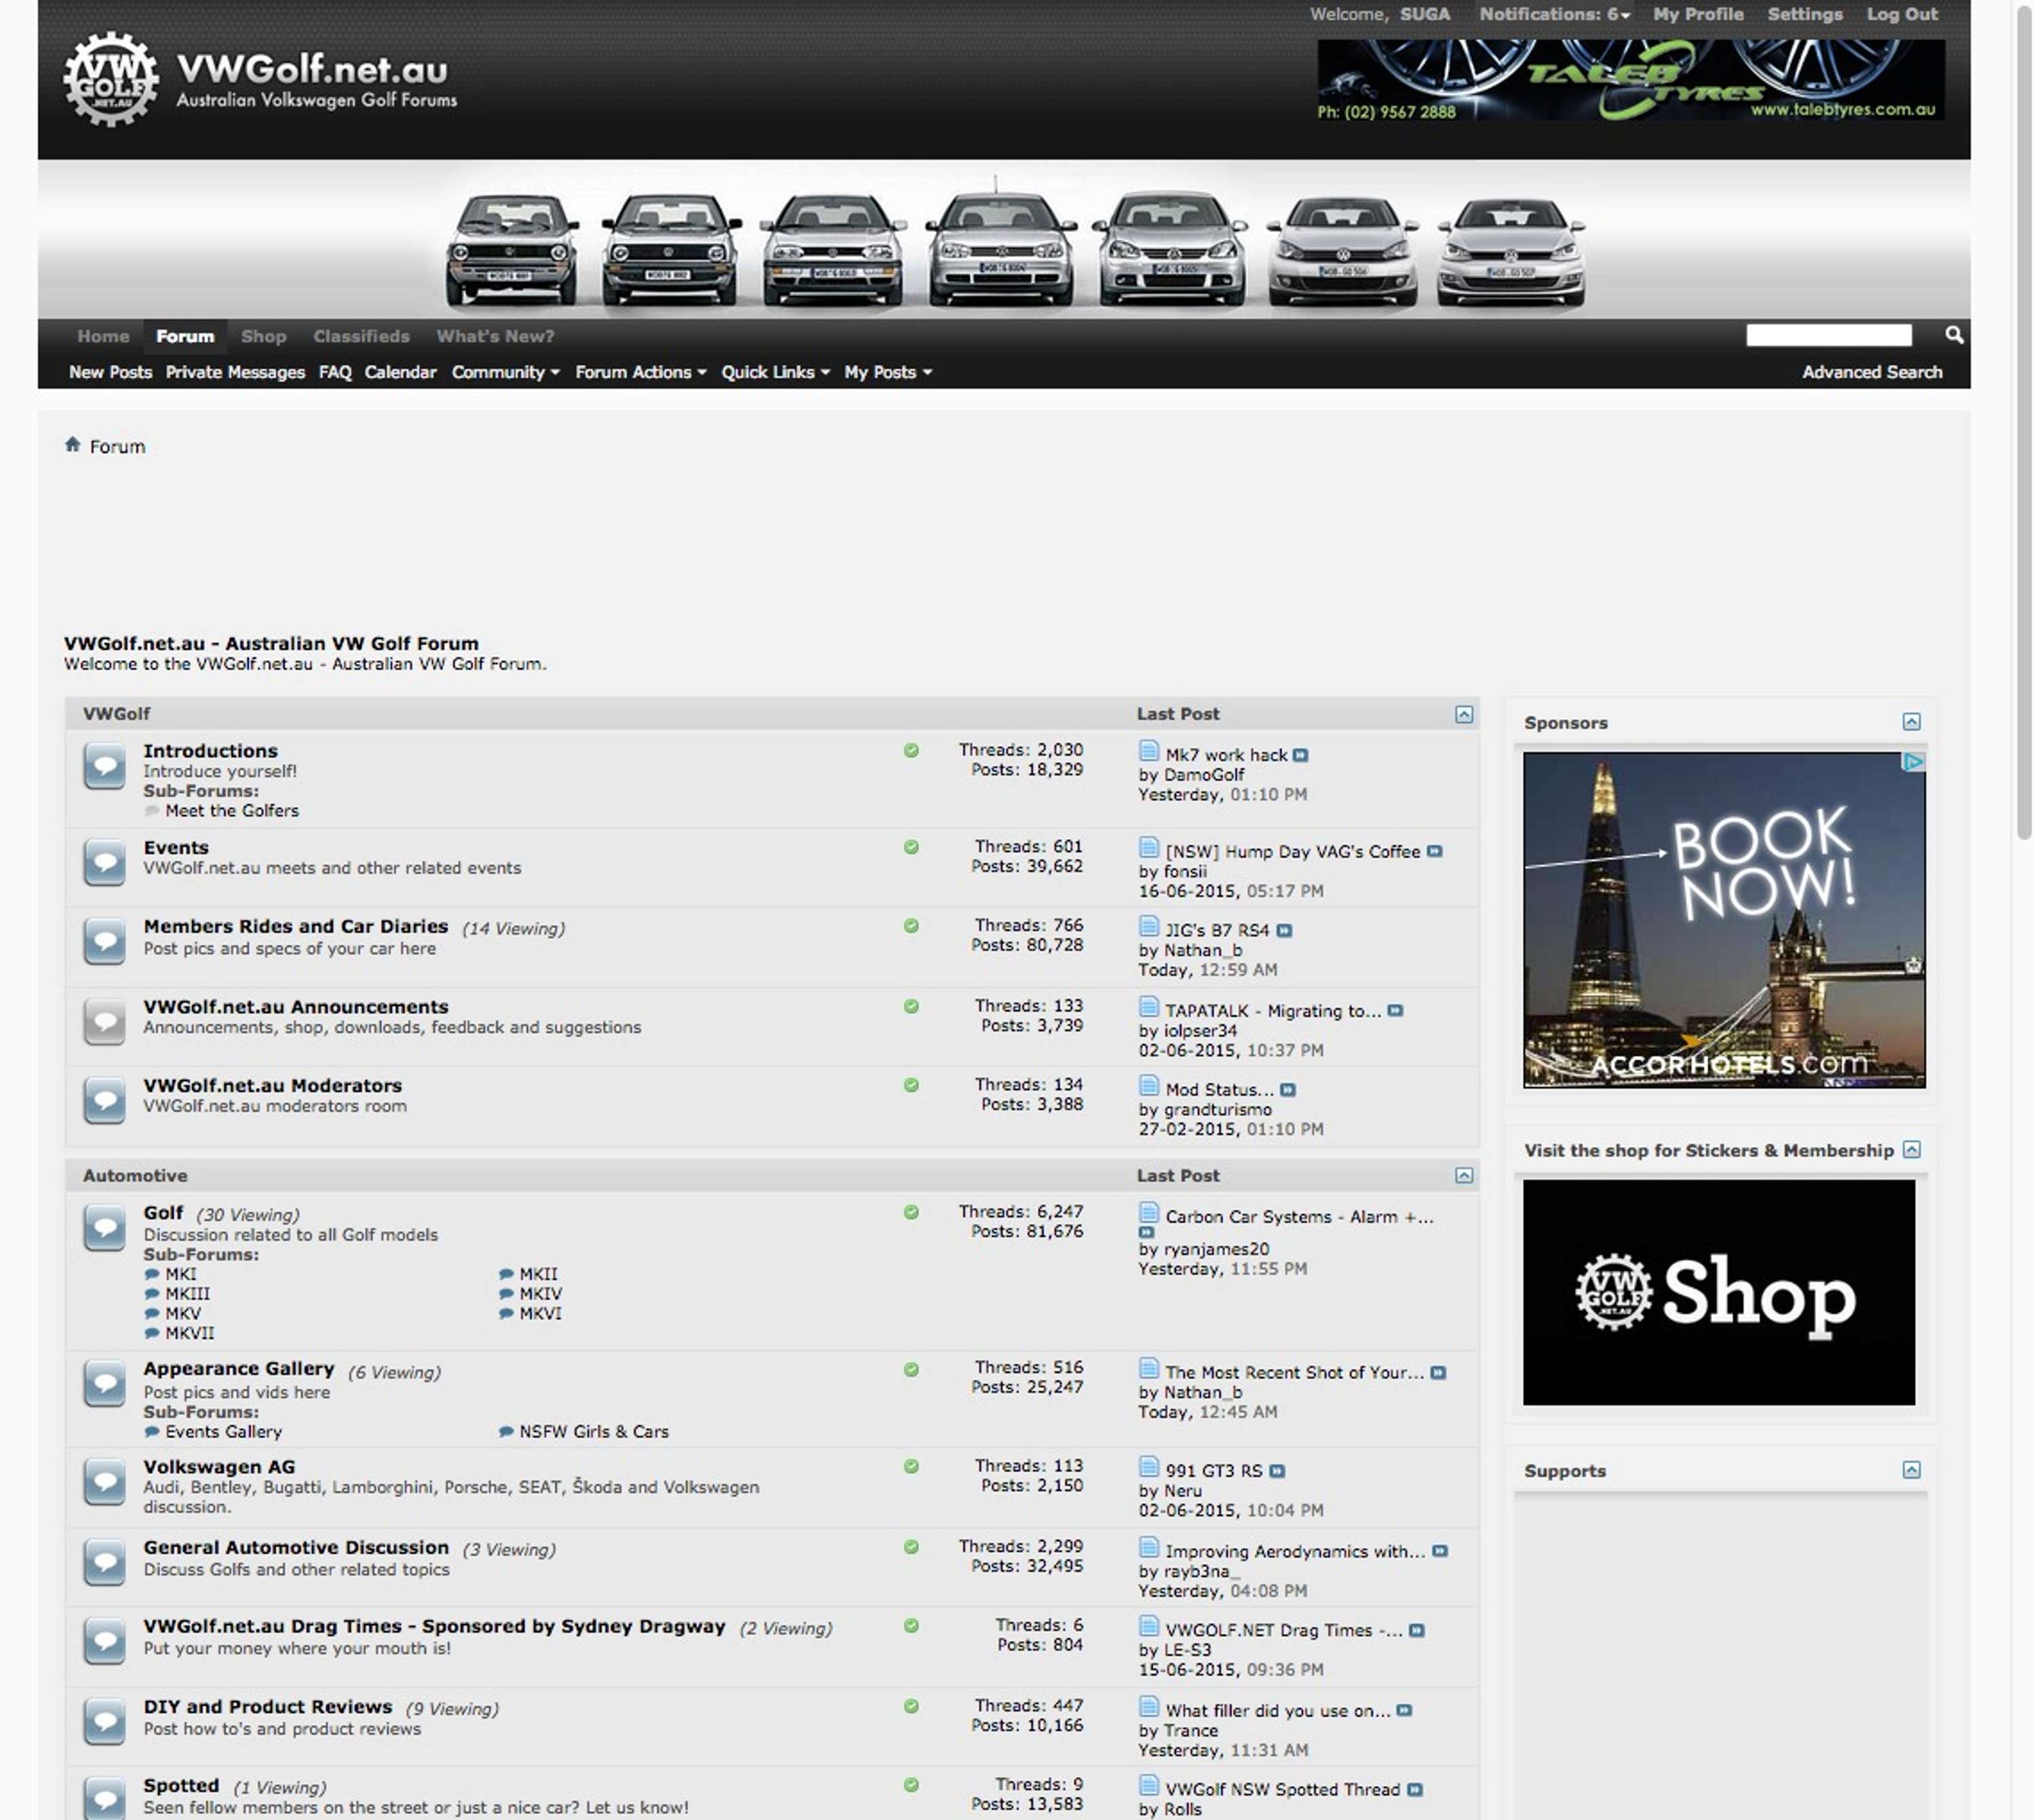The height and width of the screenshot is (1820, 2035).
Task: Switch to the Classifieds tab
Action: tap(361, 336)
